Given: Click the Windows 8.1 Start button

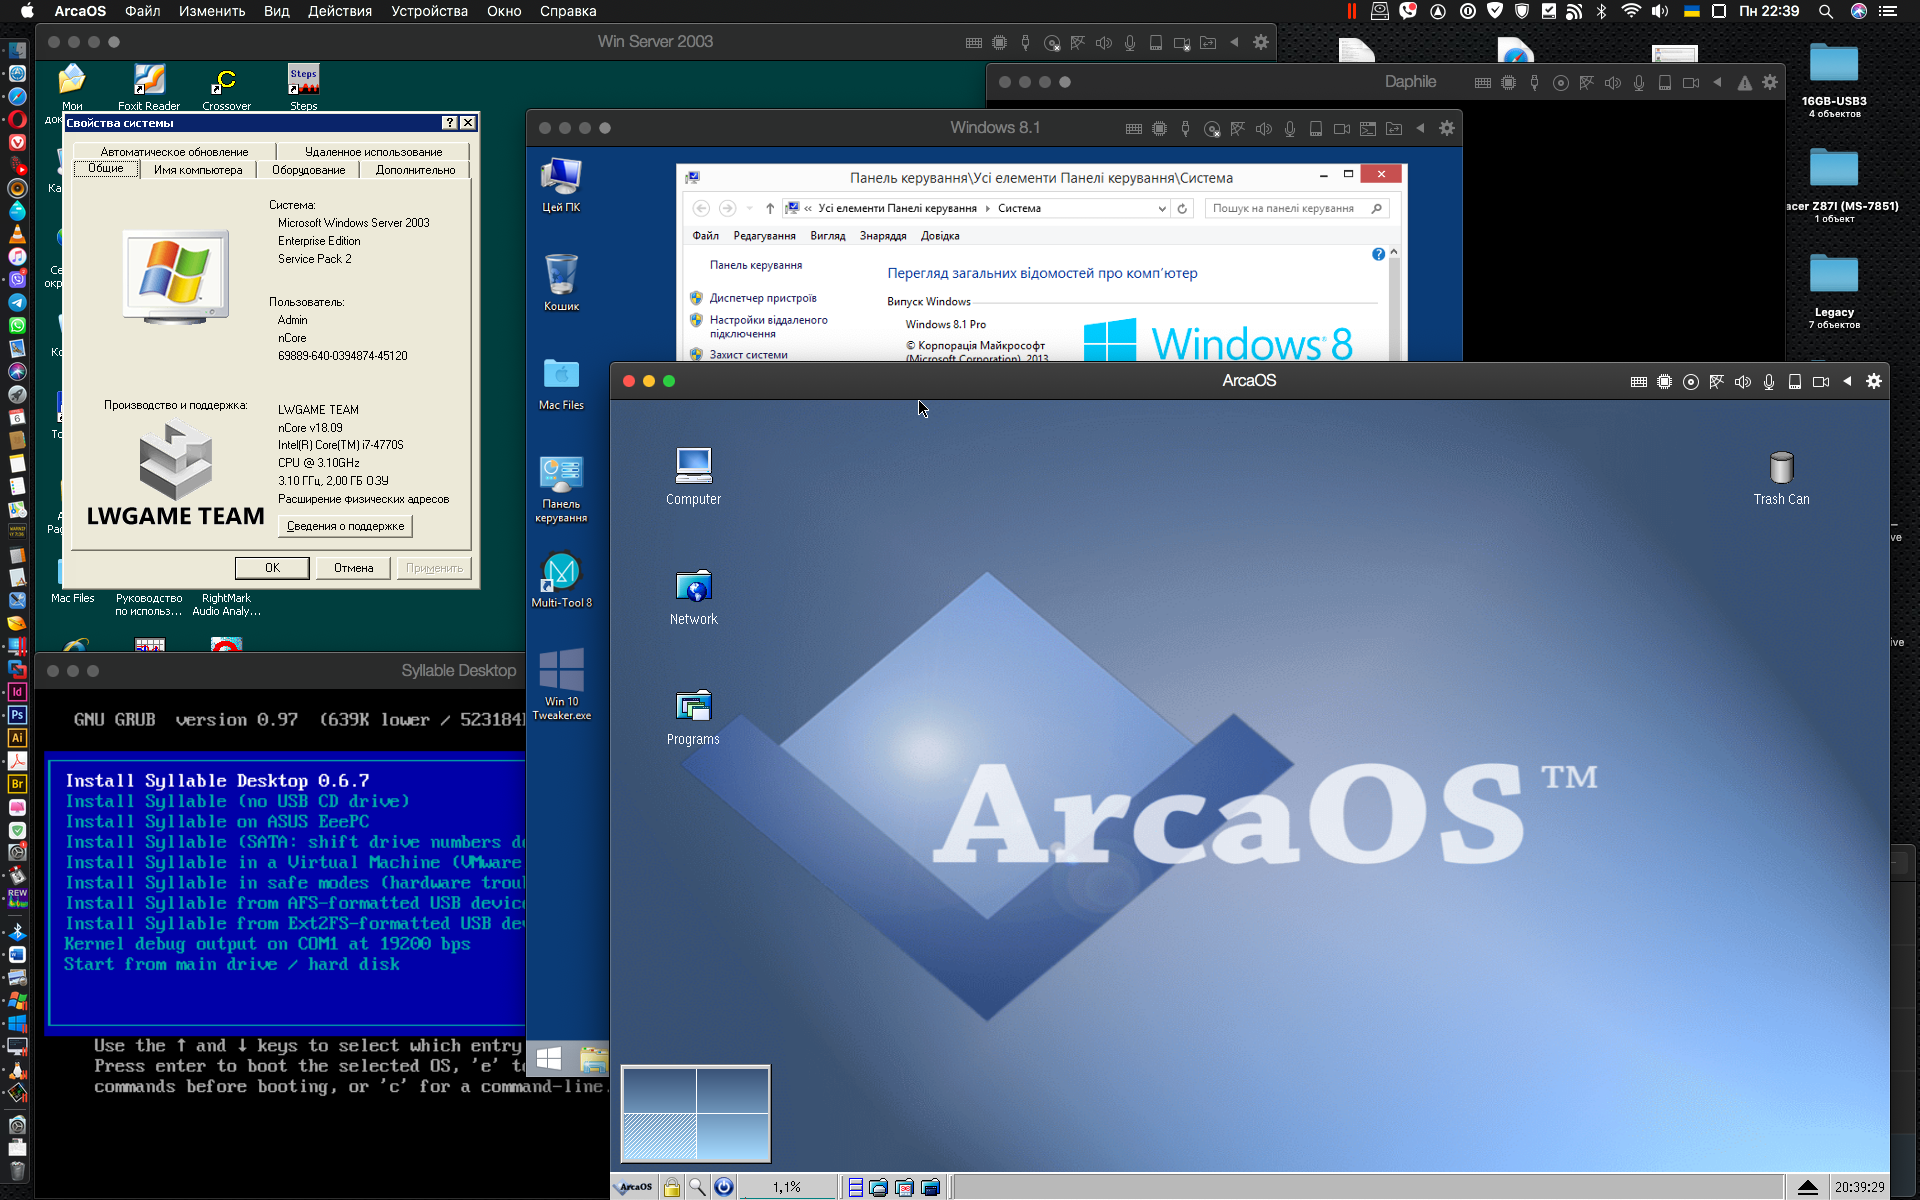Looking at the screenshot, I should (549, 1058).
